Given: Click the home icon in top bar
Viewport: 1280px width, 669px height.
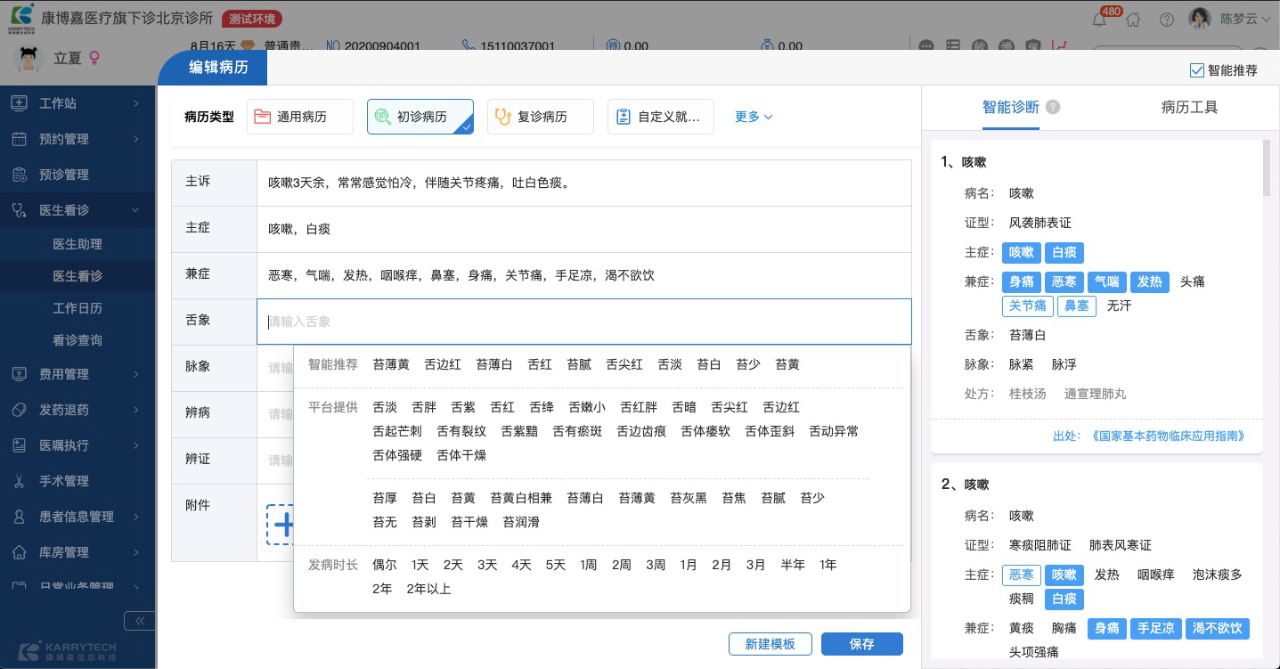Looking at the screenshot, I should [x=1133, y=19].
